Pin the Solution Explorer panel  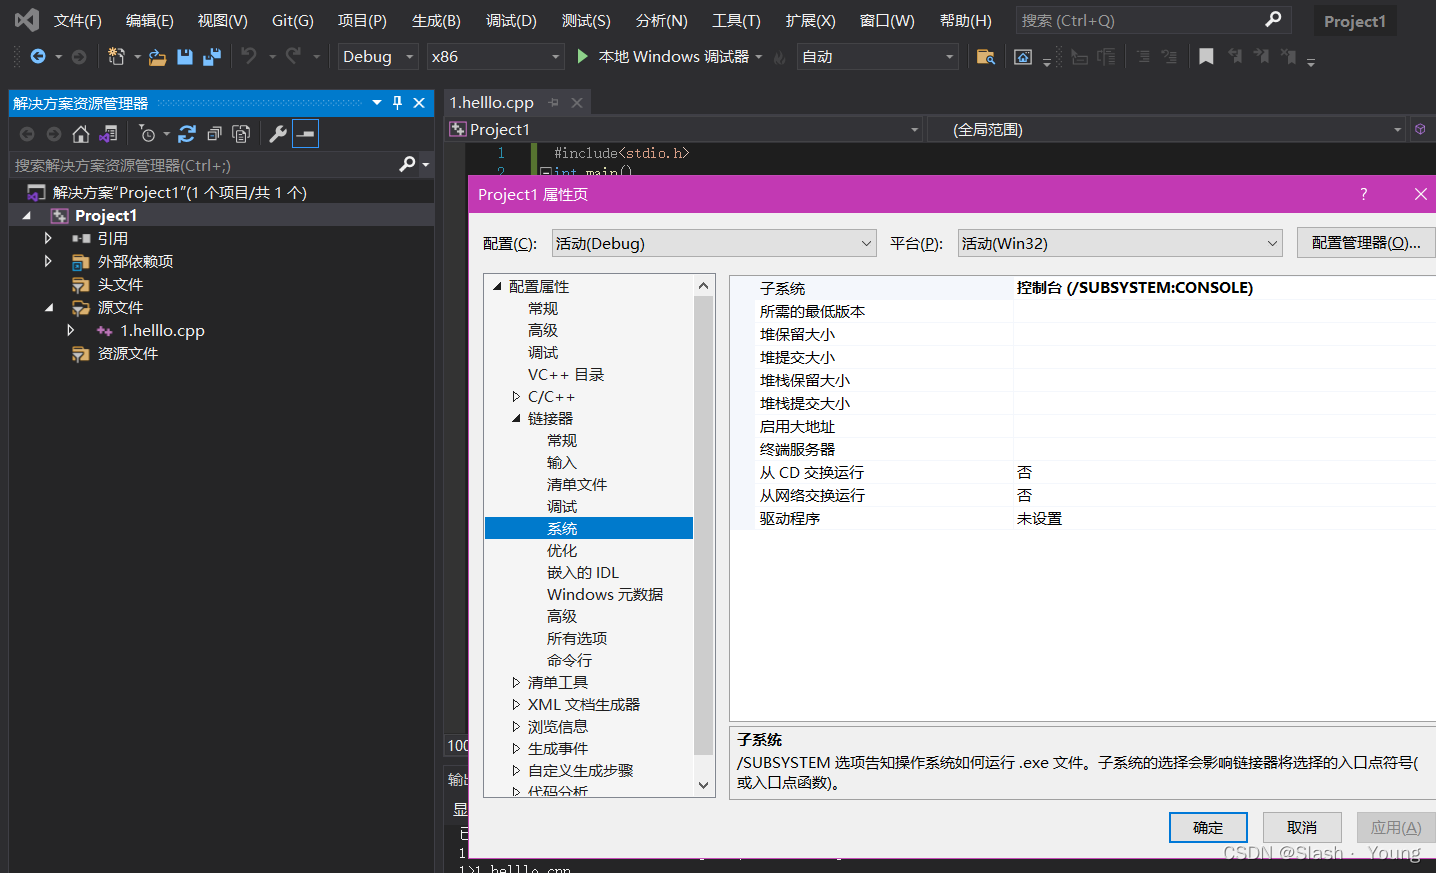point(397,103)
